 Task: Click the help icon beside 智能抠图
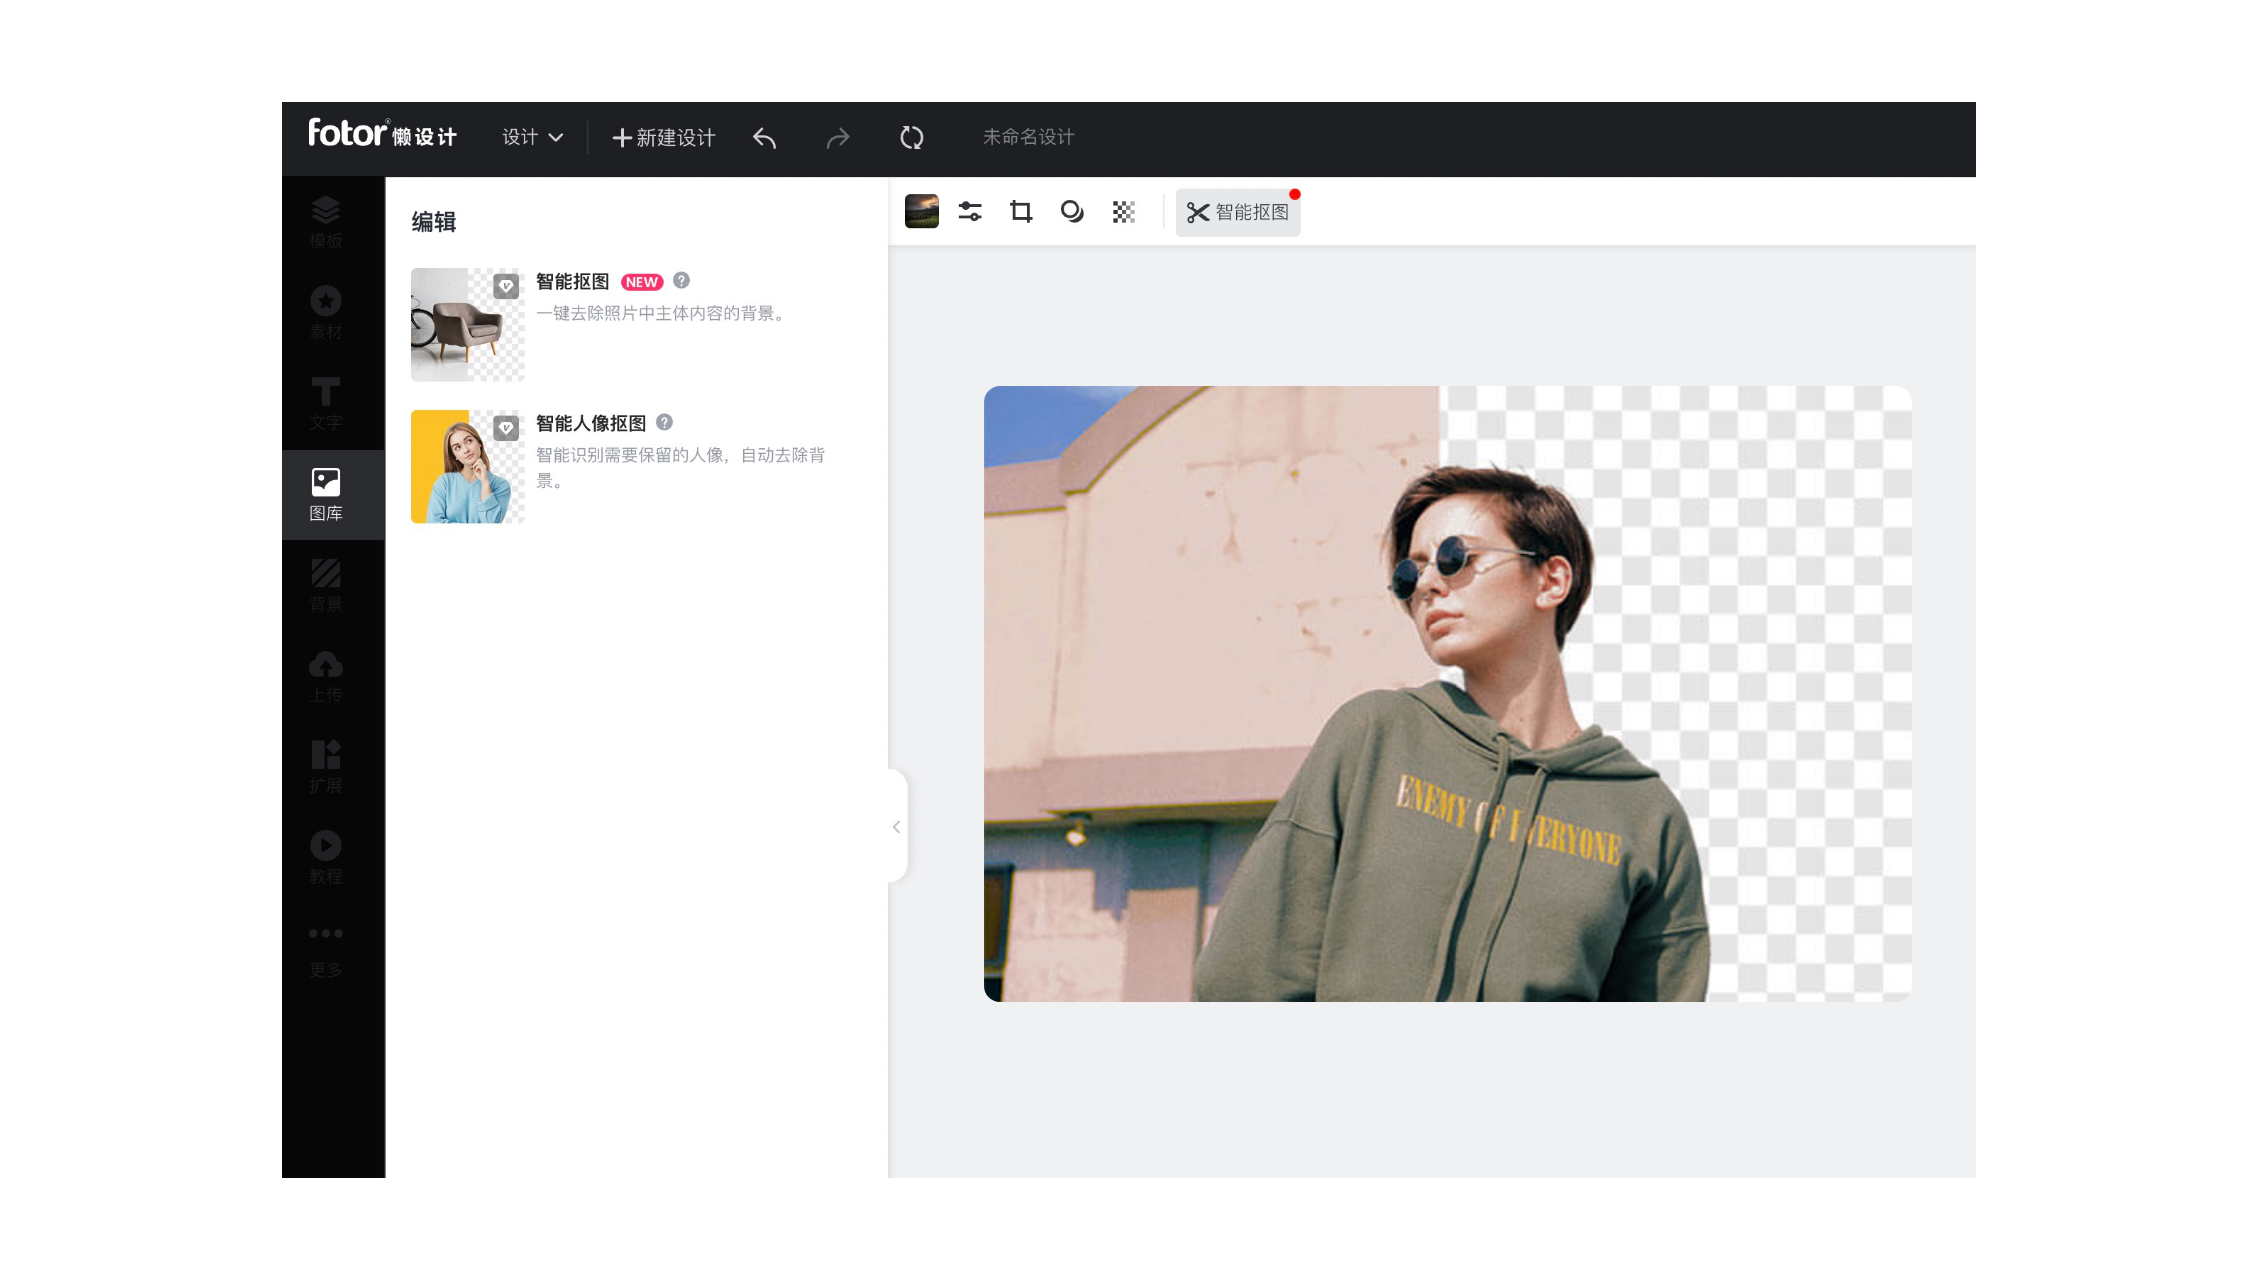[x=682, y=281]
